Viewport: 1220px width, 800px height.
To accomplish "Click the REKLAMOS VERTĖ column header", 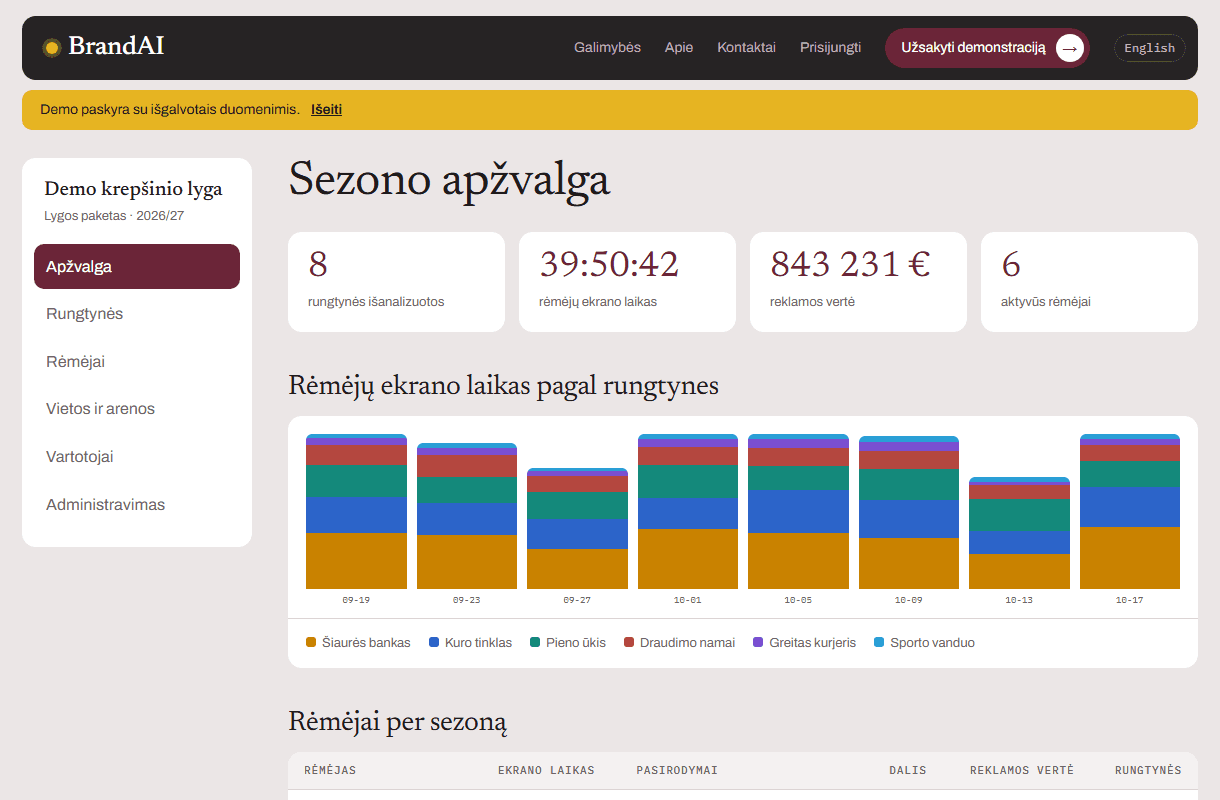I will pos(1022,771).
